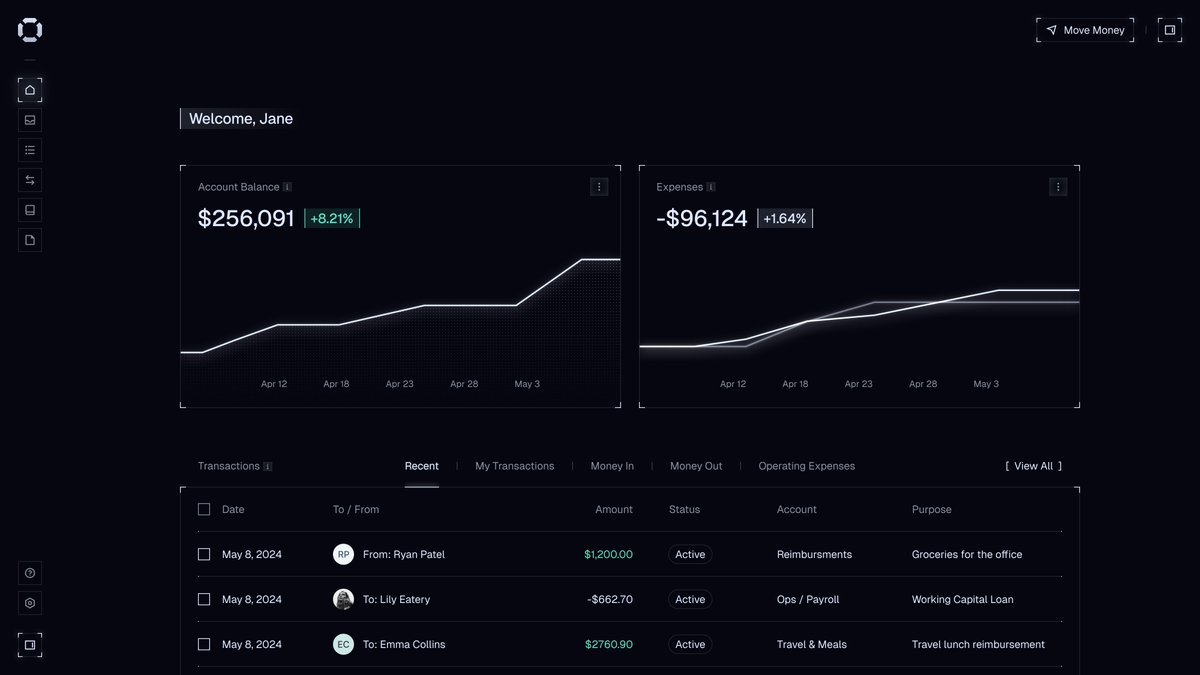Select all transactions with header checkbox
Viewport: 1200px width, 675px height.
pyautogui.click(x=204, y=509)
